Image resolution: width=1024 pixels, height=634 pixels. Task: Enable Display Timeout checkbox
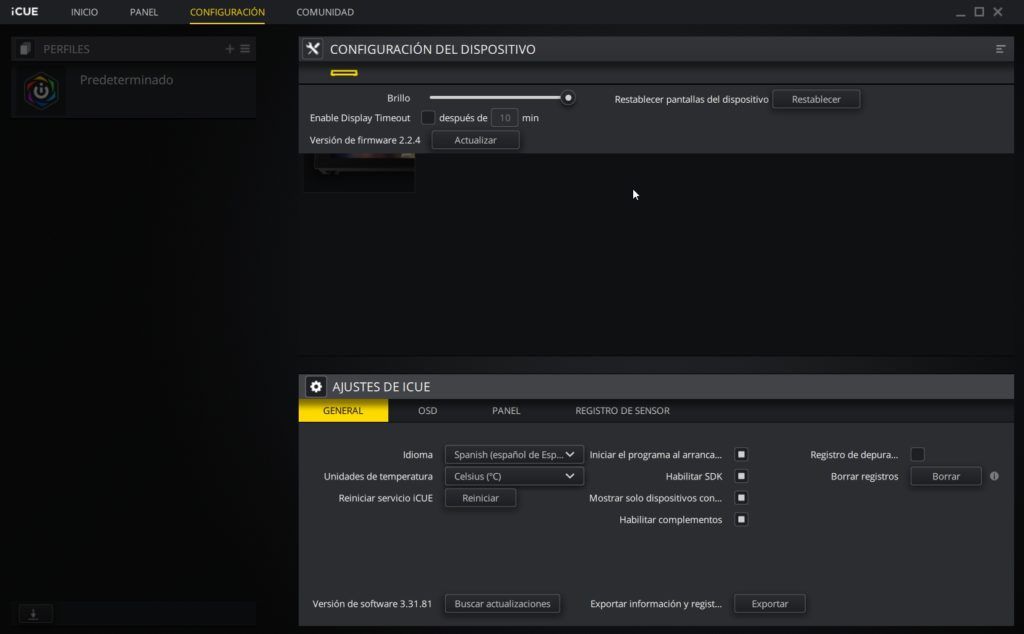point(428,118)
